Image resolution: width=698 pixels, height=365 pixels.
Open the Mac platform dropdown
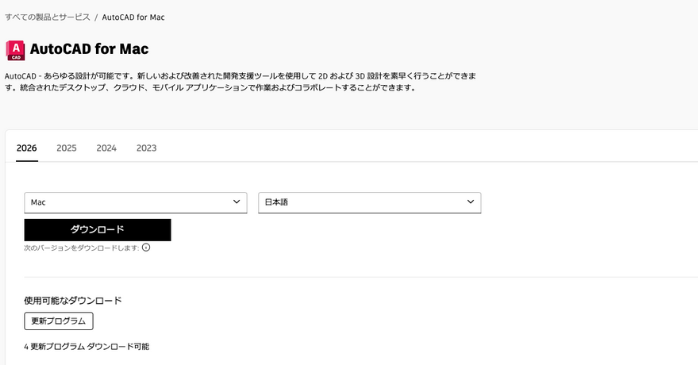tap(136, 203)
